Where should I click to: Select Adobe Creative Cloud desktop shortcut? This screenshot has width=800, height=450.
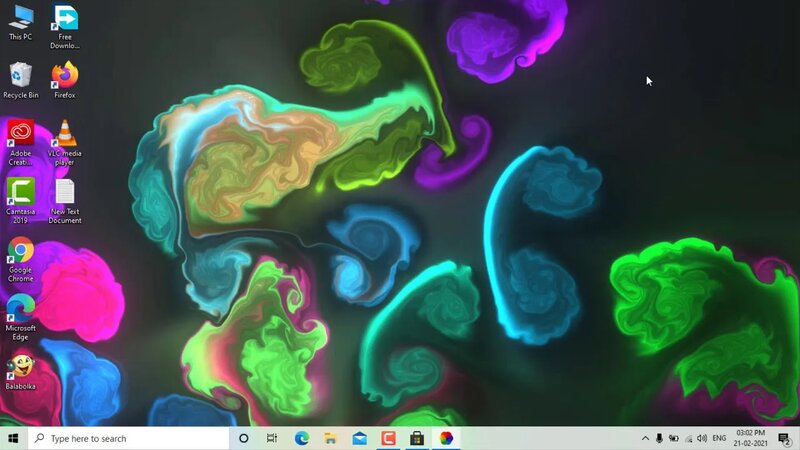20,142
